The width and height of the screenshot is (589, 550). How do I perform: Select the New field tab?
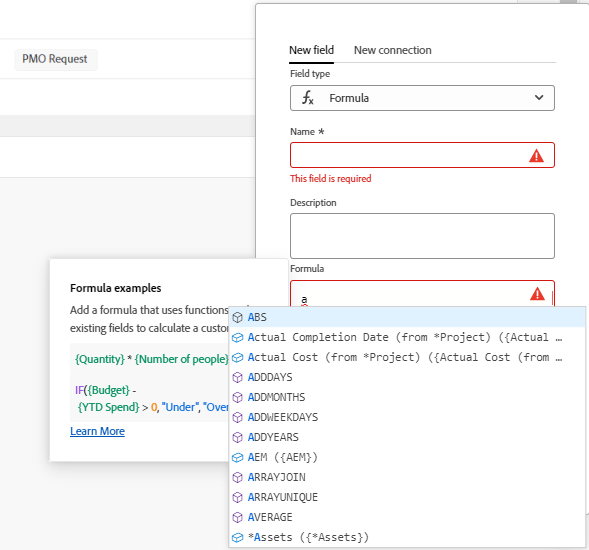[x=311, y=50]
